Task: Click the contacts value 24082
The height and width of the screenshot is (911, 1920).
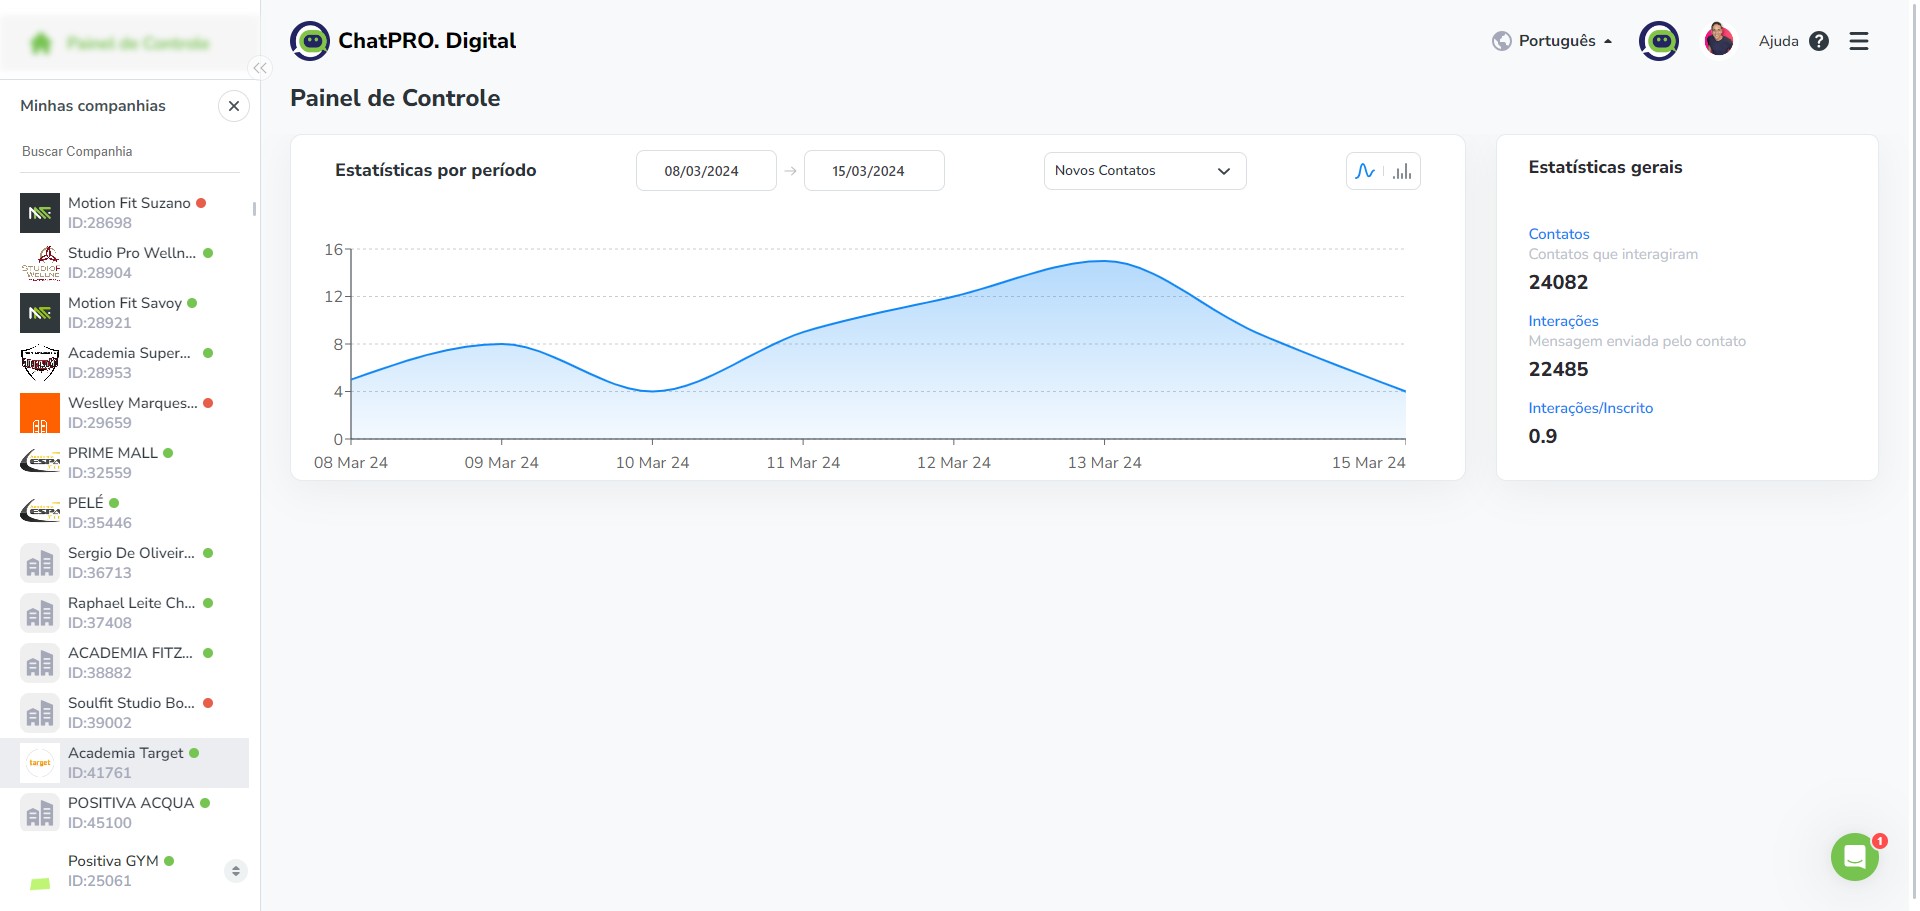Action: pyautogui.click(x=1558, y=282)
